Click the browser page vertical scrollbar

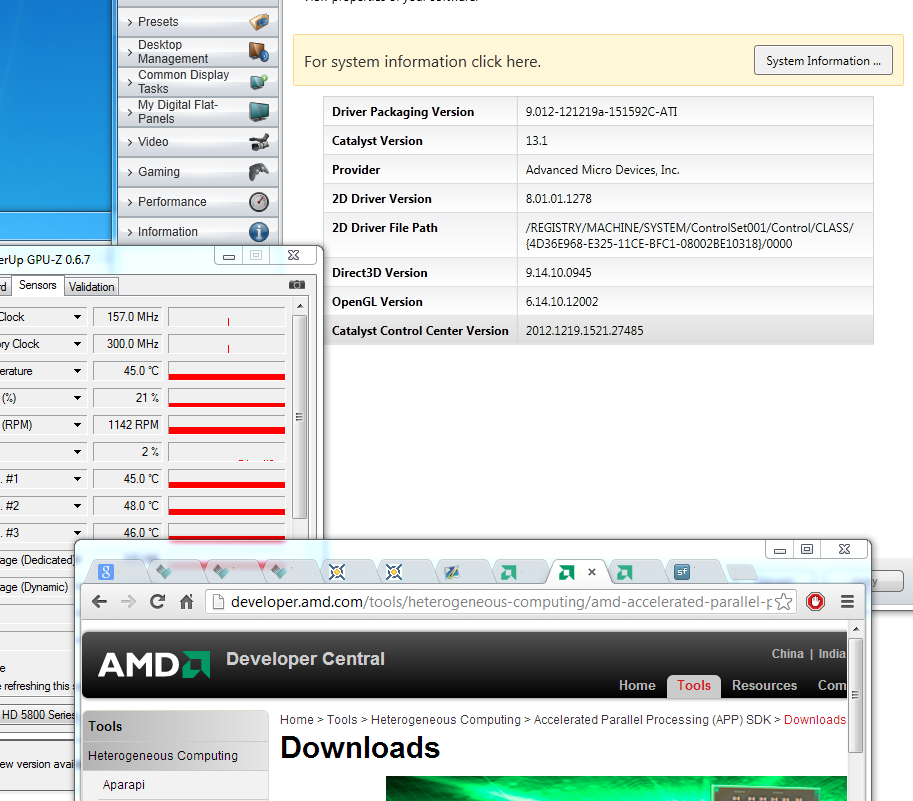tap(855, 695)
